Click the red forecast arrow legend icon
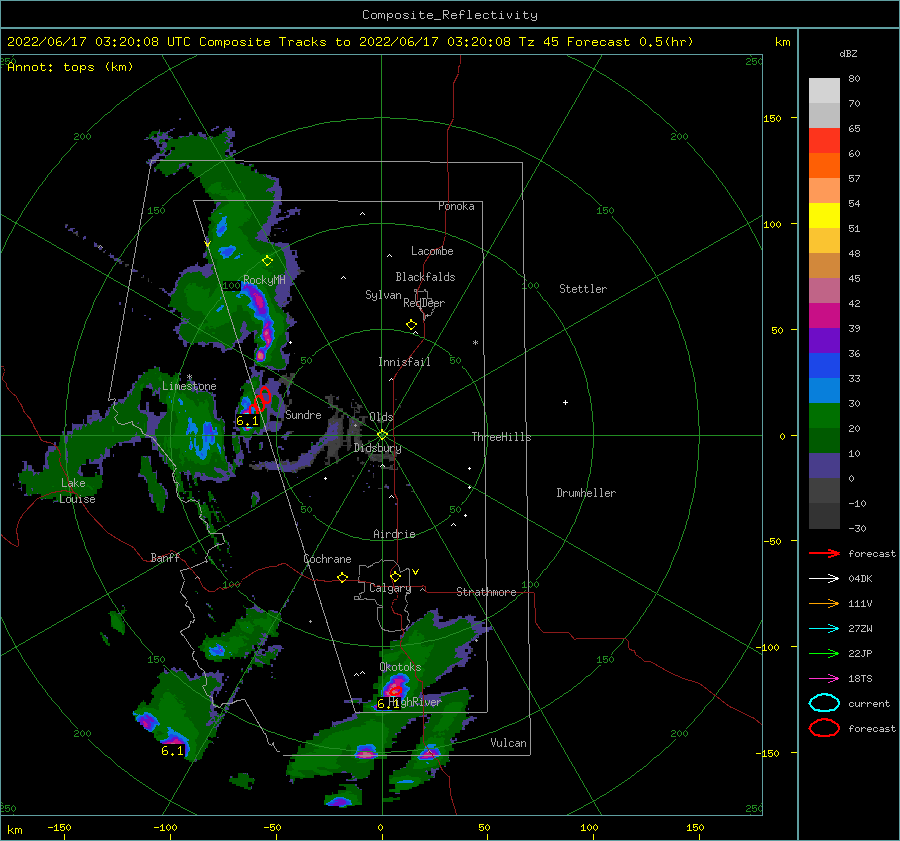 click(824, 553)
